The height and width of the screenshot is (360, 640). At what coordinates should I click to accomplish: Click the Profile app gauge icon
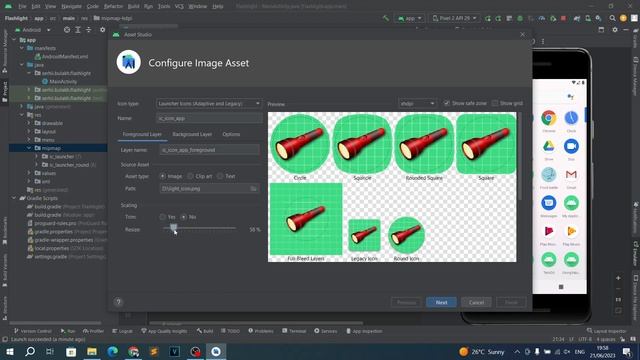point(542,18)
